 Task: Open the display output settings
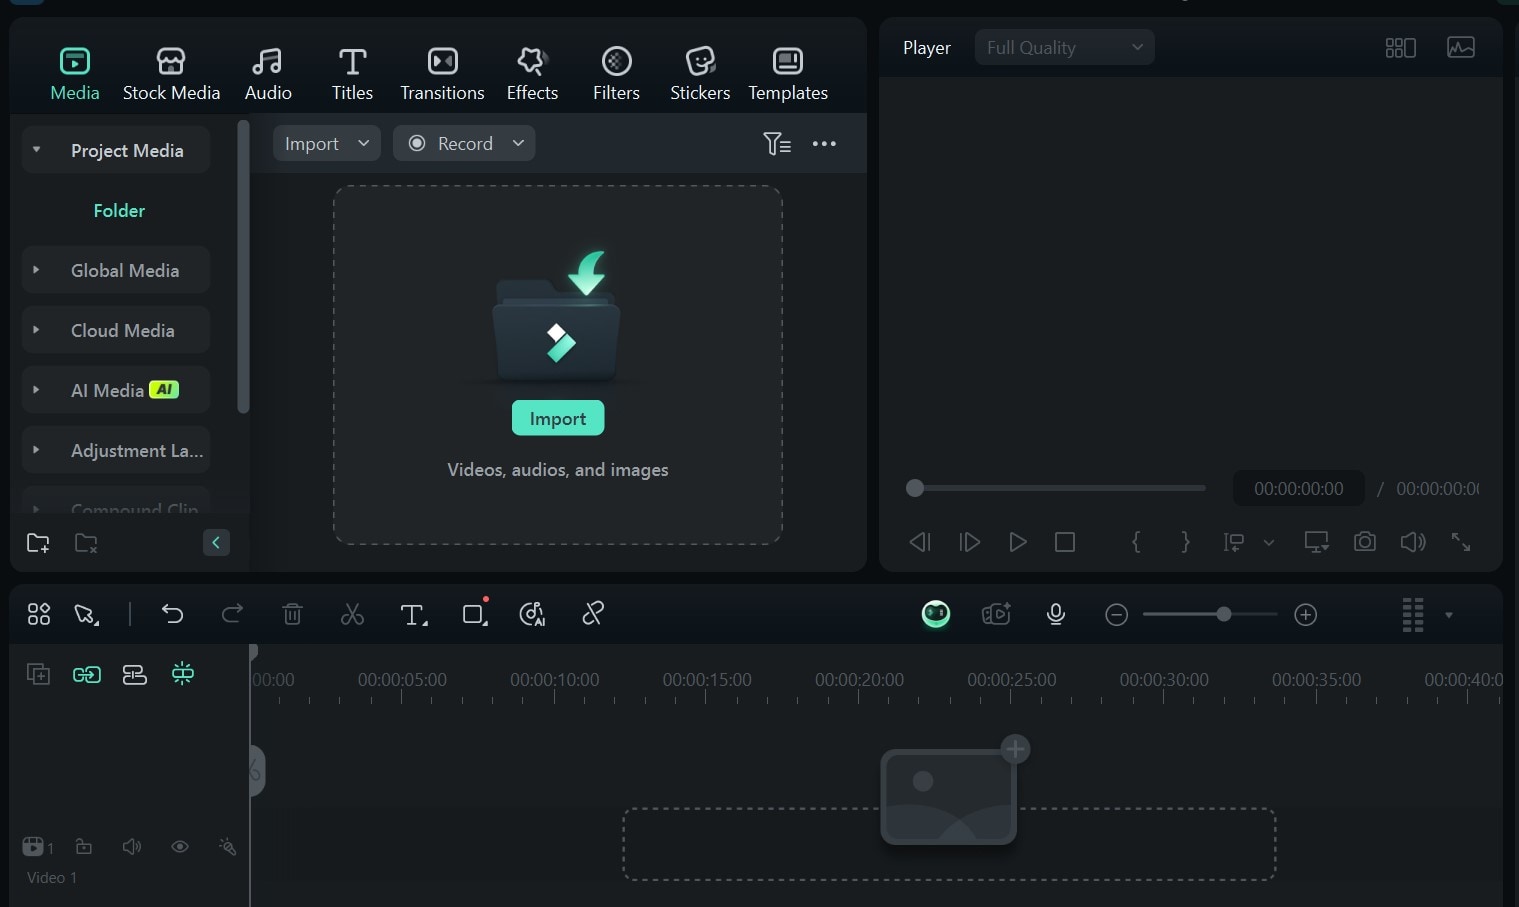pos(1316,542)
